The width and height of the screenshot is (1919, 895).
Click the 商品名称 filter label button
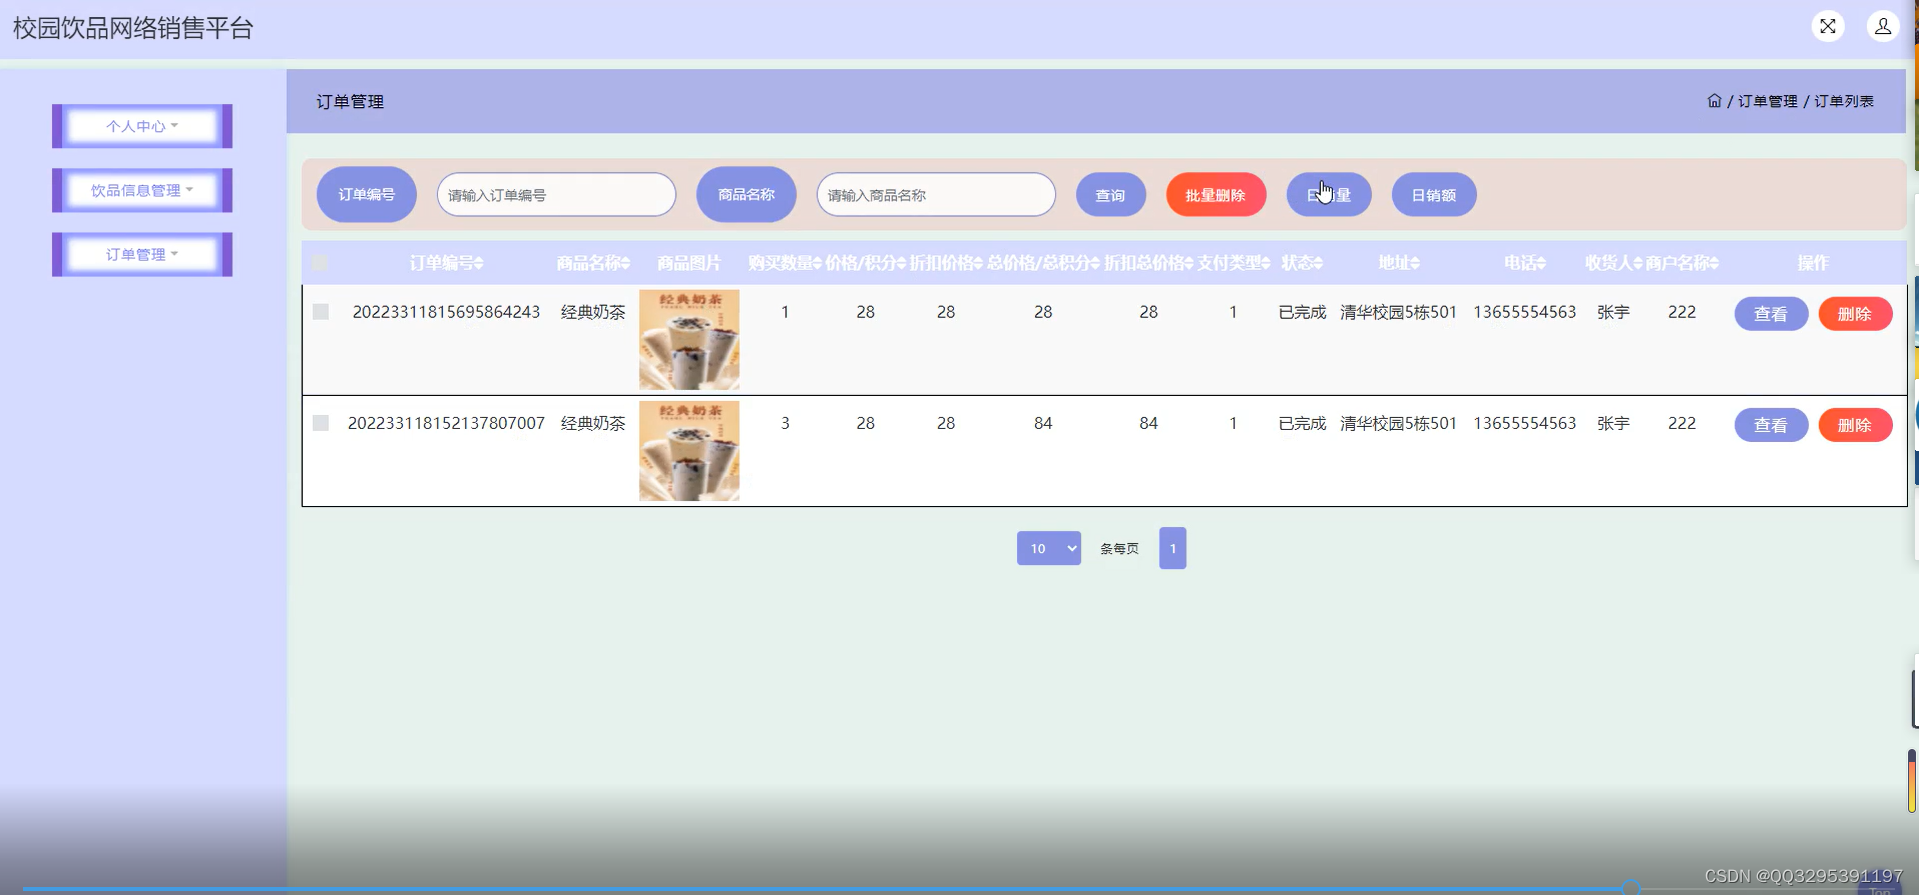[x=747, y=194]
